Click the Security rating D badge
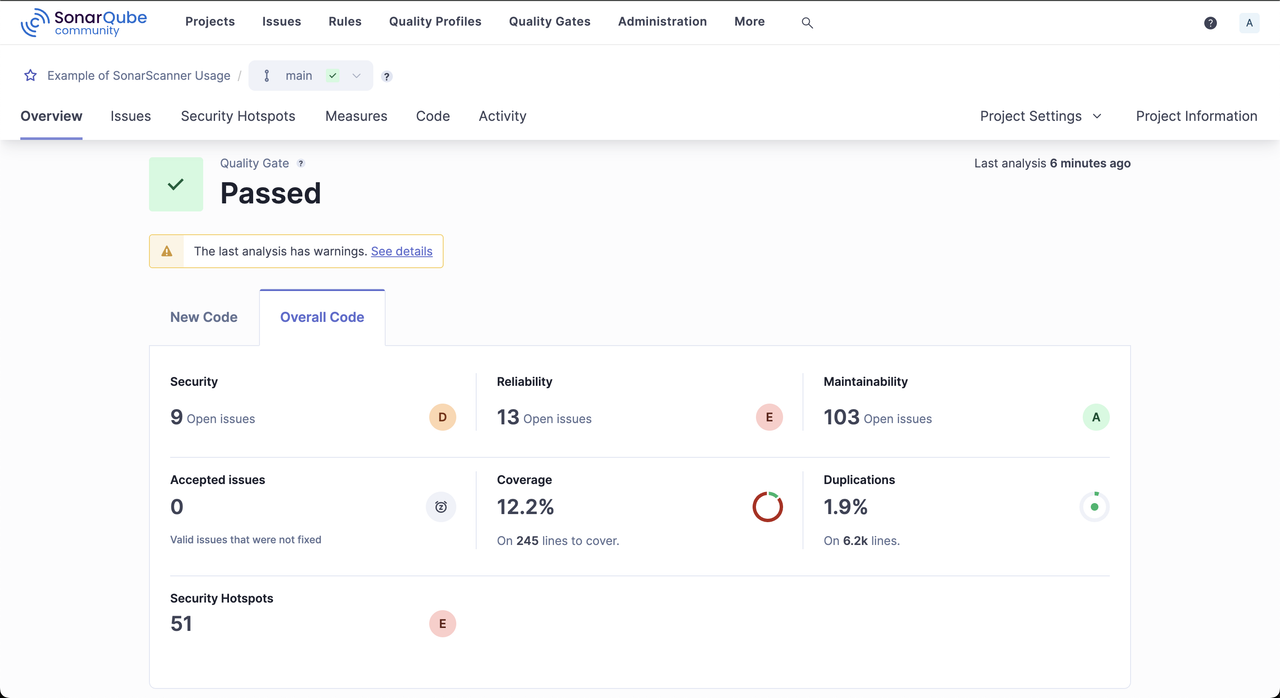This screenshot has height=698, width=1280. [442, 418]
